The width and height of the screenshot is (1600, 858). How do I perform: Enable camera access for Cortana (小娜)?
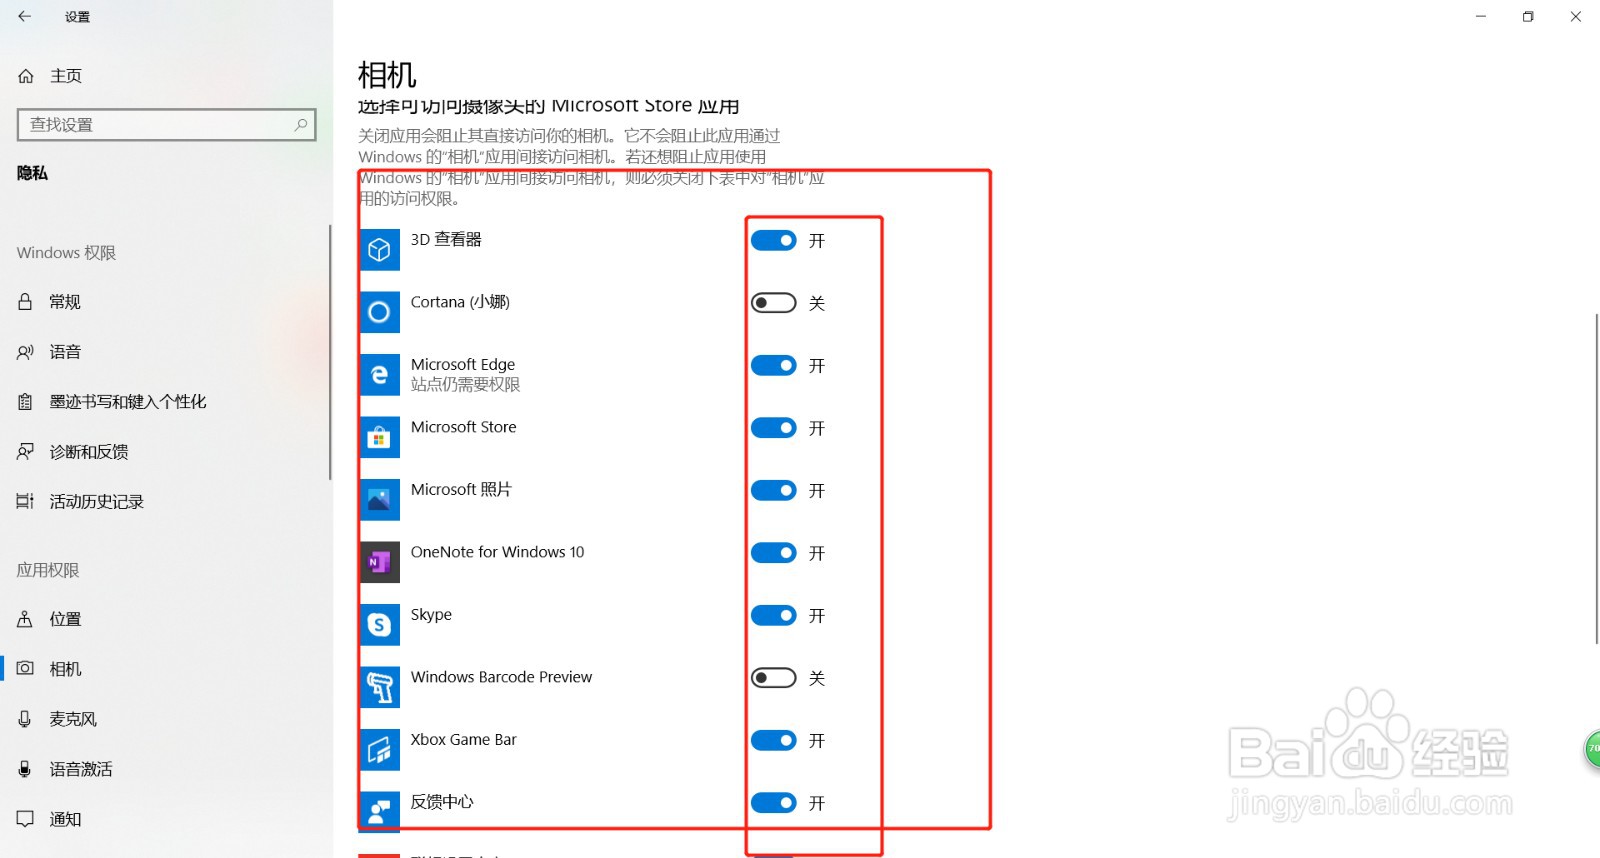(x=774, y=303)
